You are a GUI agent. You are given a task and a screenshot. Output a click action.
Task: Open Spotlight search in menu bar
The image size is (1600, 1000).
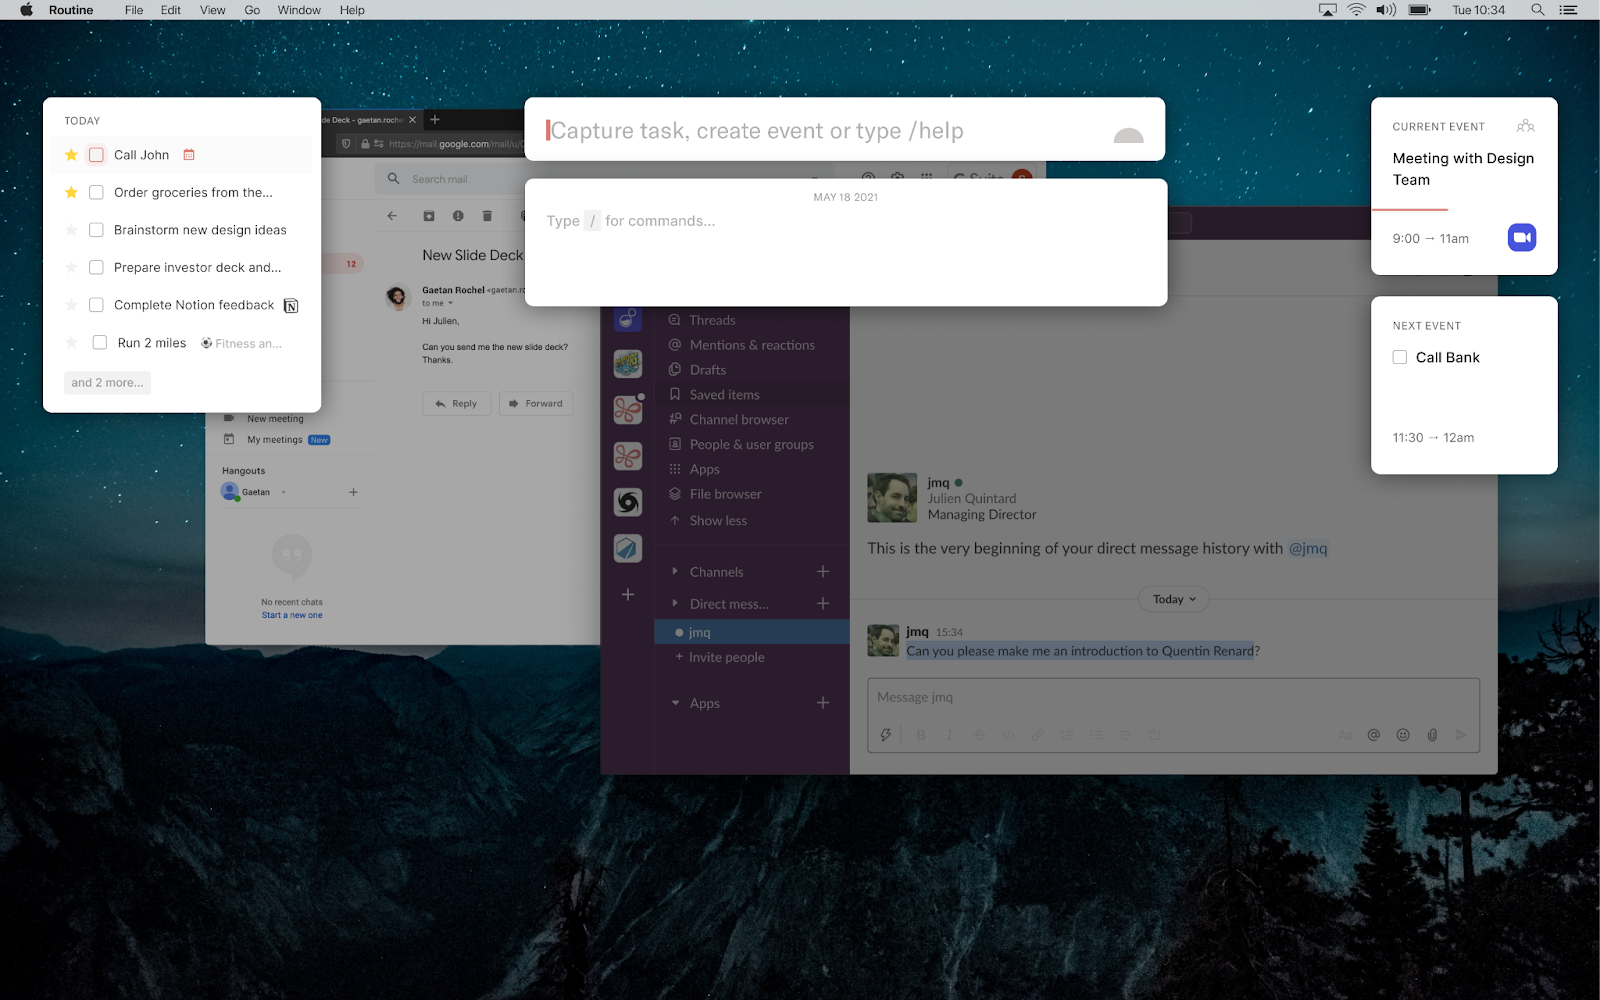[x=1538, y=10]
